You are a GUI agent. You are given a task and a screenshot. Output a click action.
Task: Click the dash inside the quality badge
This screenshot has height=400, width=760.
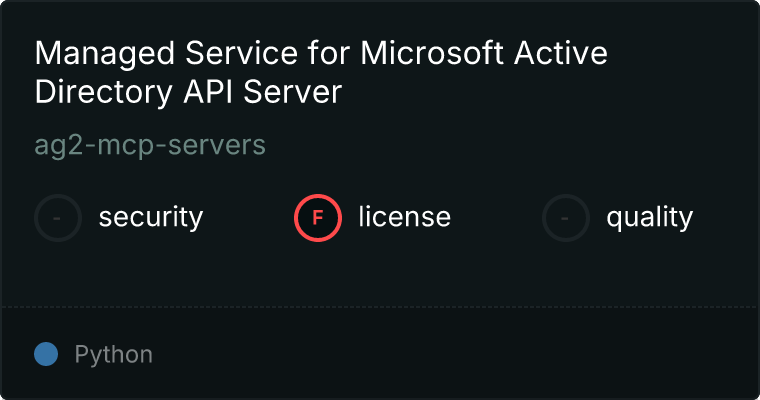566,217
